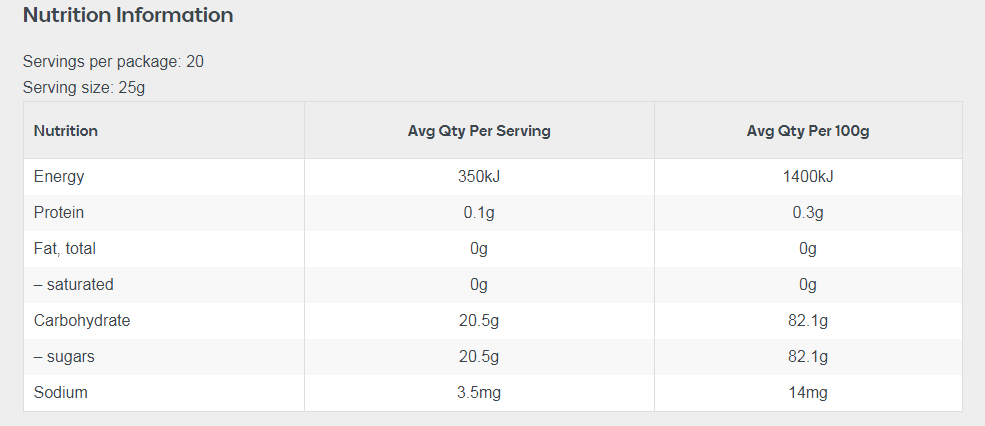Select the Protein row label

click(x=59, y=213)
